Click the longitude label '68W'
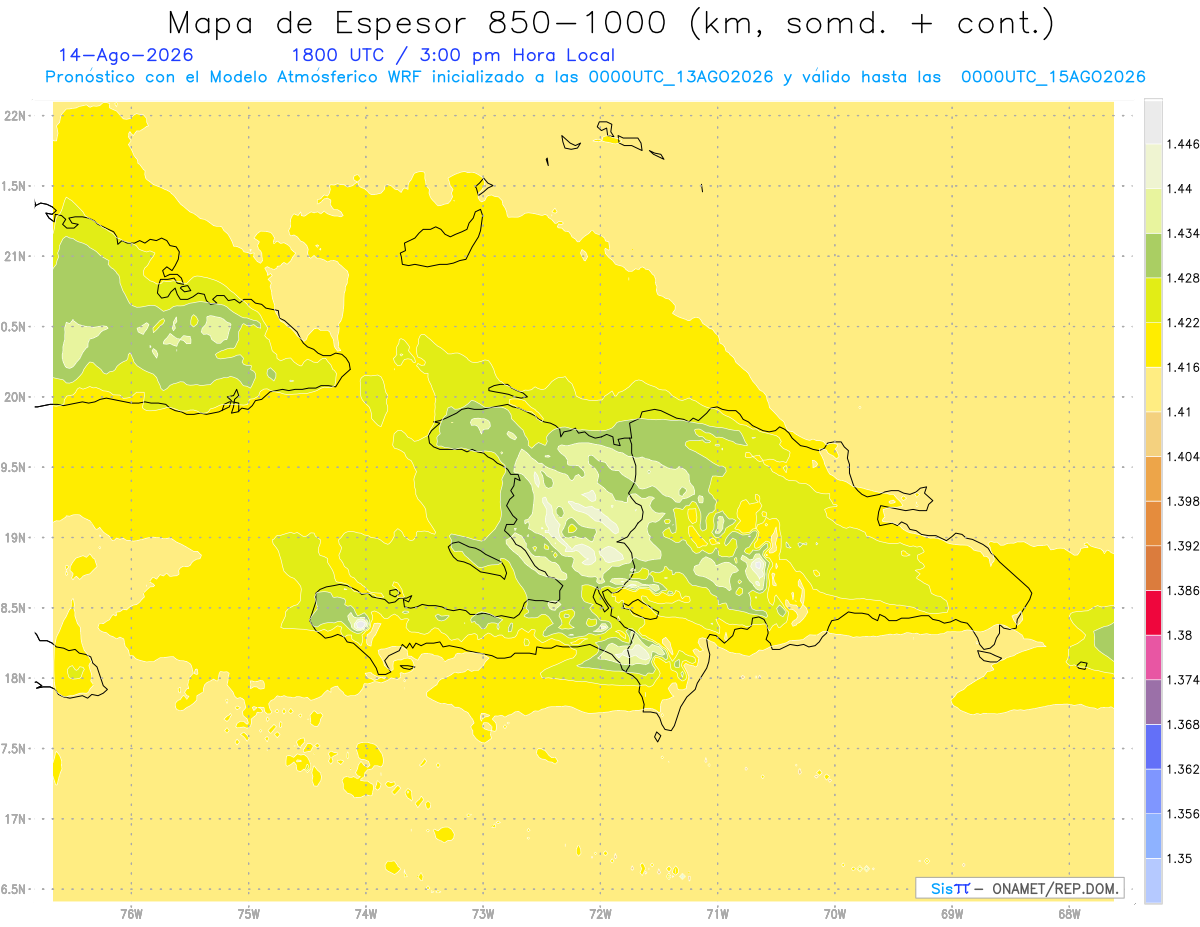 (1069, 913)
